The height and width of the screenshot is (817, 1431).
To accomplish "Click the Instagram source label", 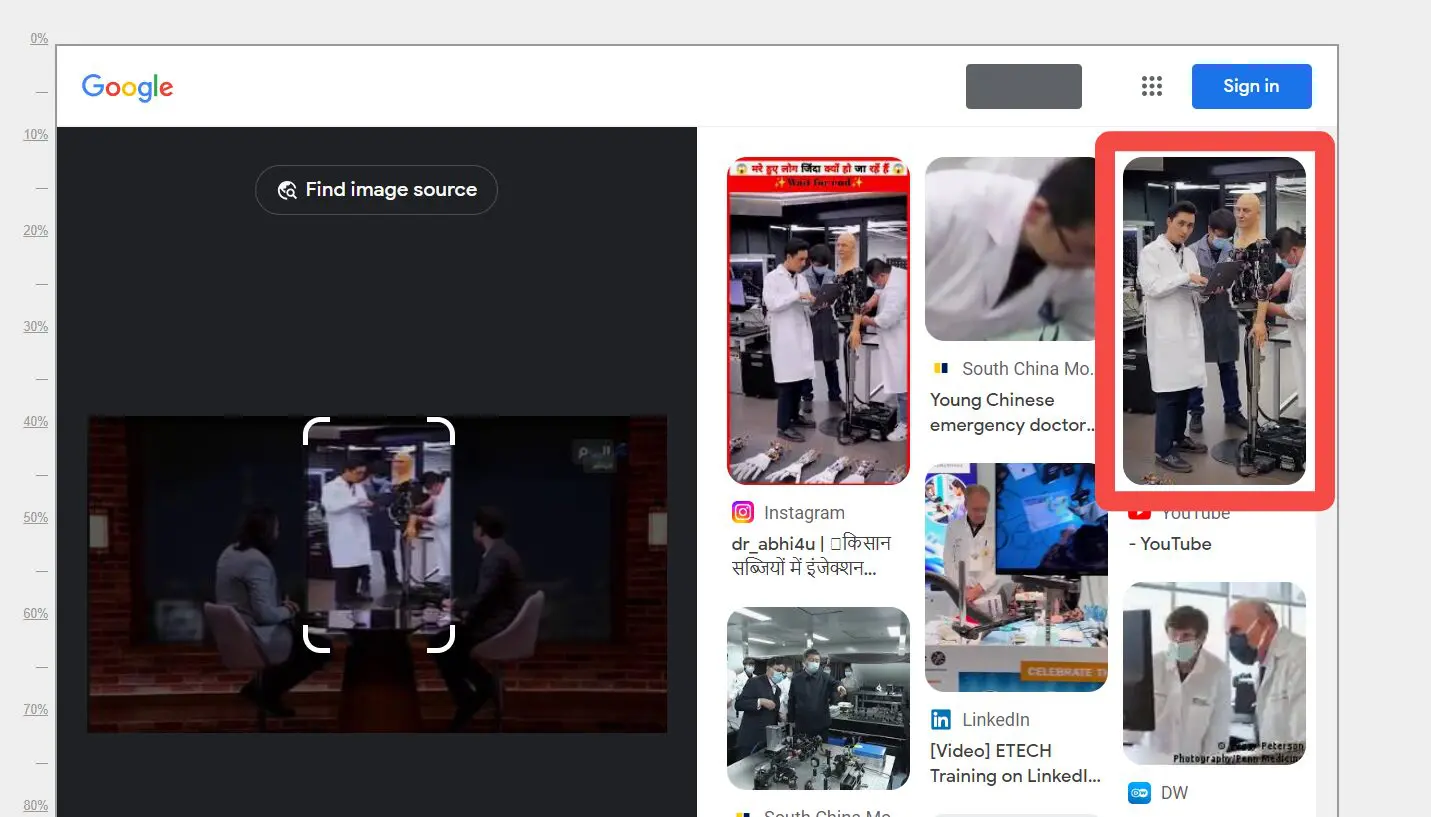I will pyautogui.click(x=804, y=513).
